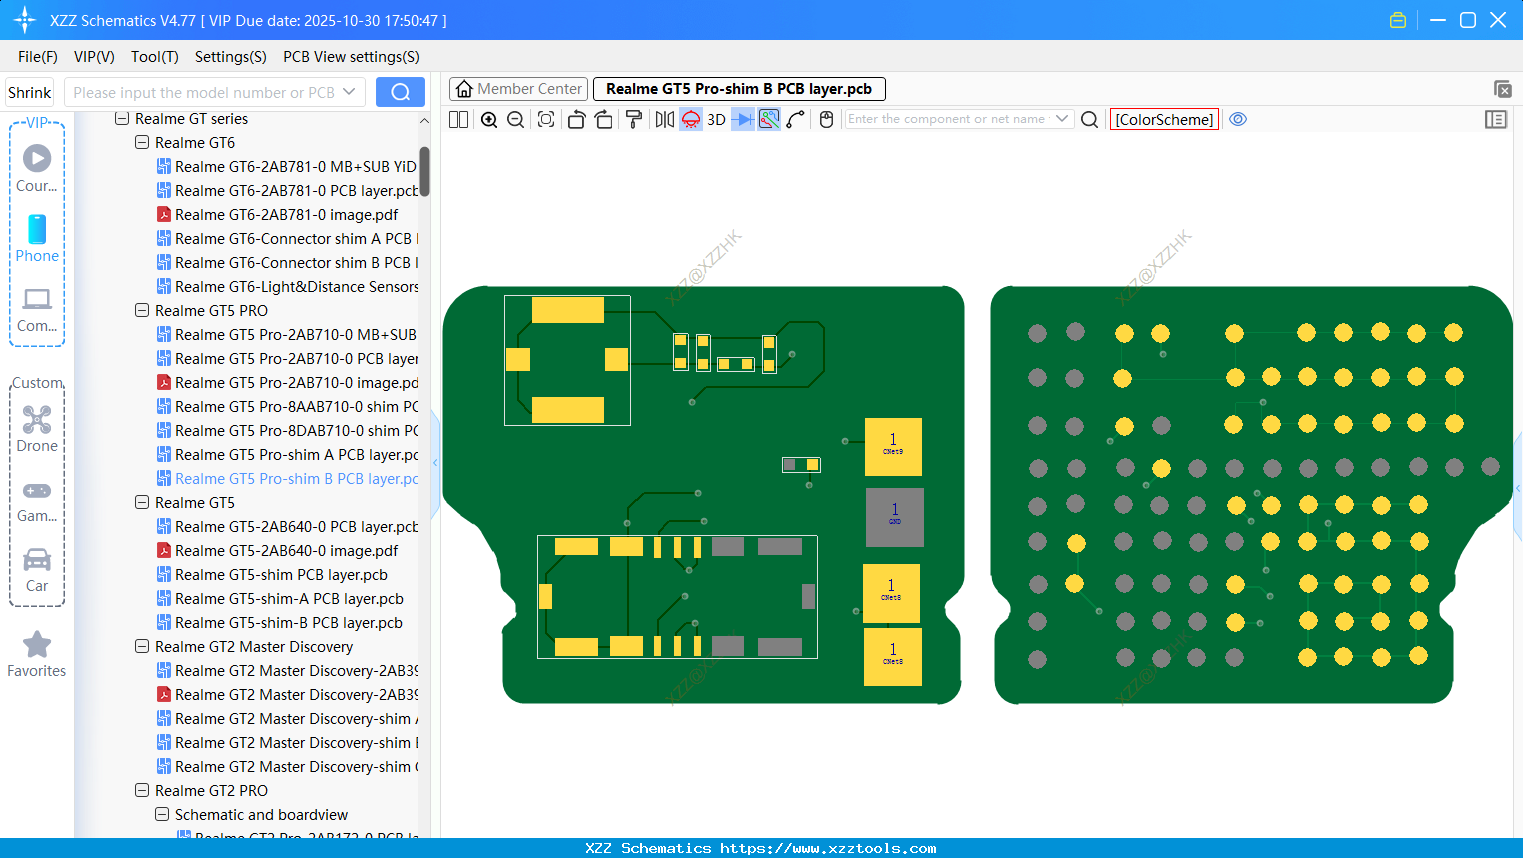Click the blue search button for model number
The height and width of the screenshot is (858, 1523).
pyautogui.click(x=400, y=92)
